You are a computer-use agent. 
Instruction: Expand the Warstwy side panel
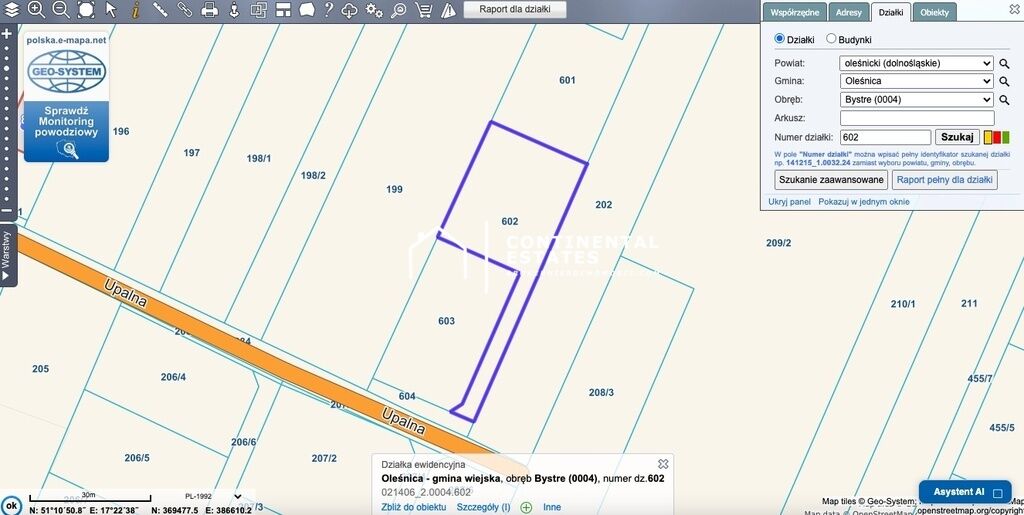[7, 254]
